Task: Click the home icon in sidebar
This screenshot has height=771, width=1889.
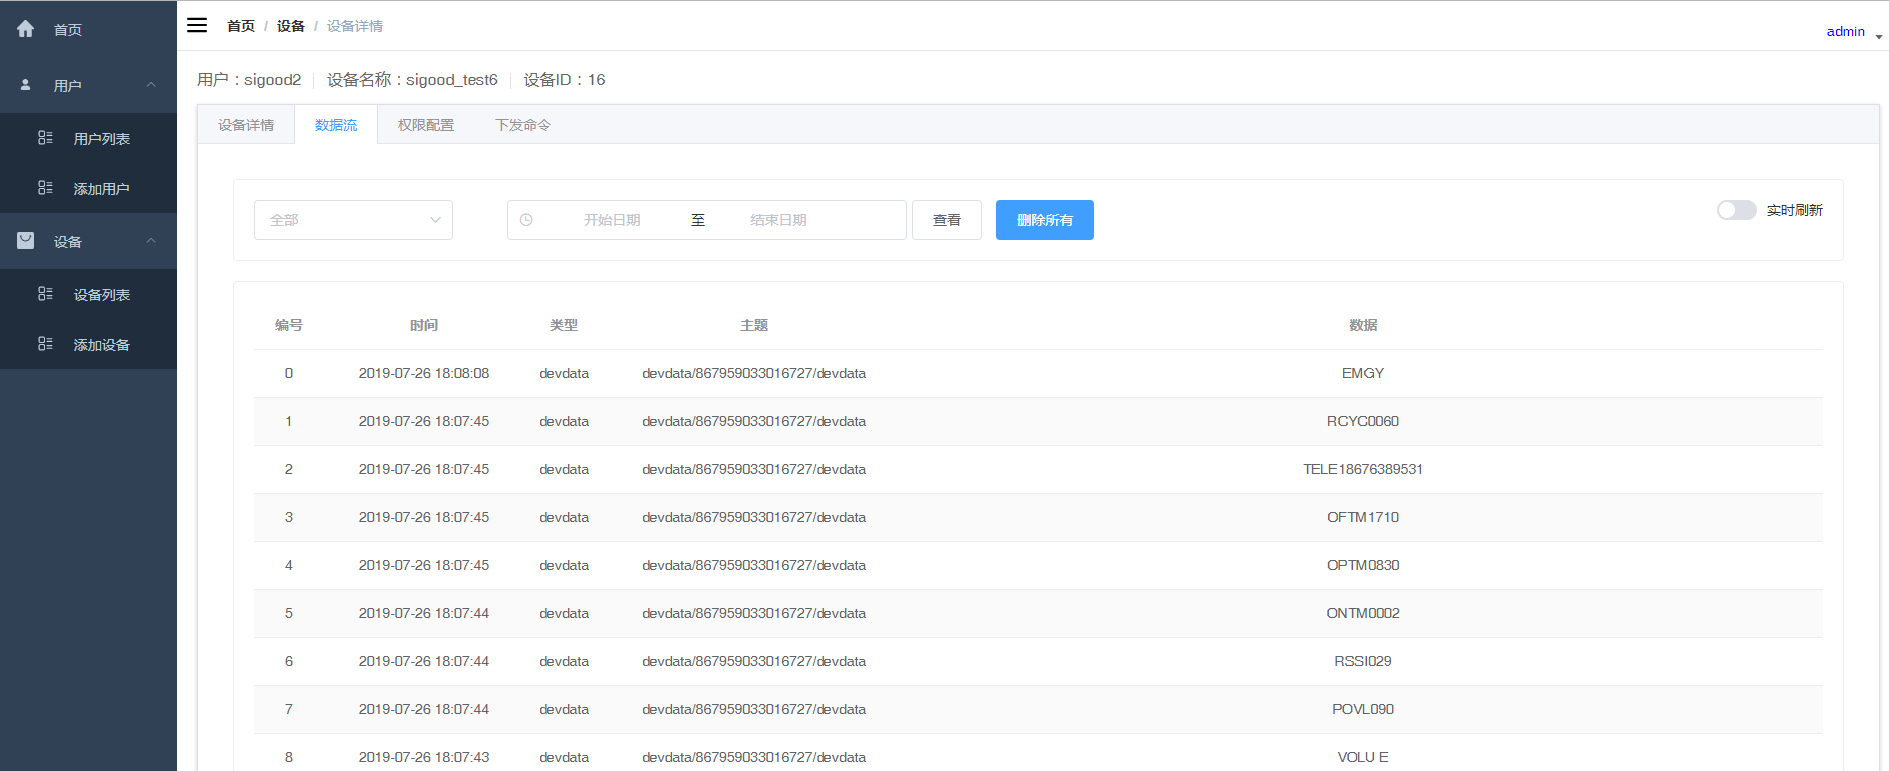Action: click(26, 29)
